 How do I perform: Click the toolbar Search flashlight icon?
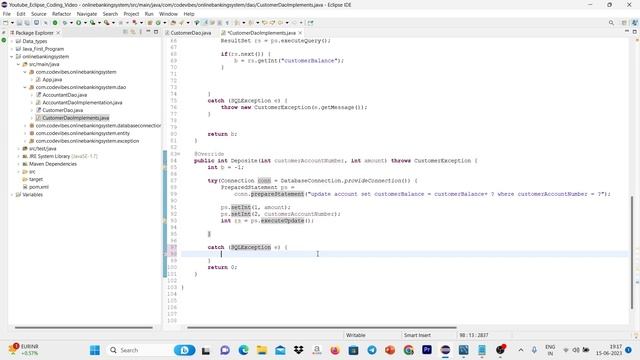(181, 23)
